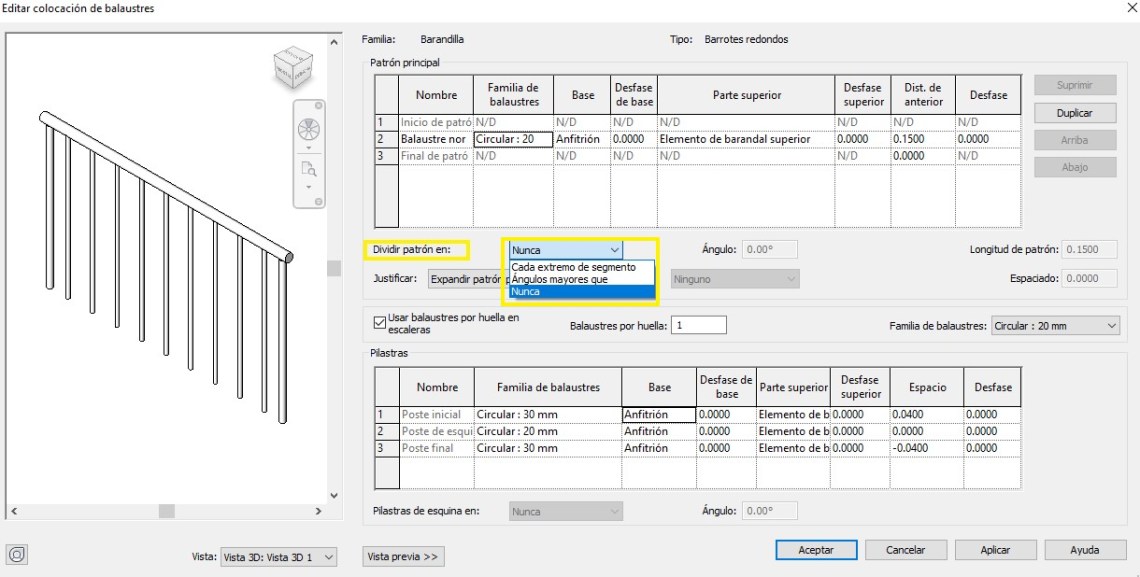Click the steering wheel dropdown arrow

(308, 146)
